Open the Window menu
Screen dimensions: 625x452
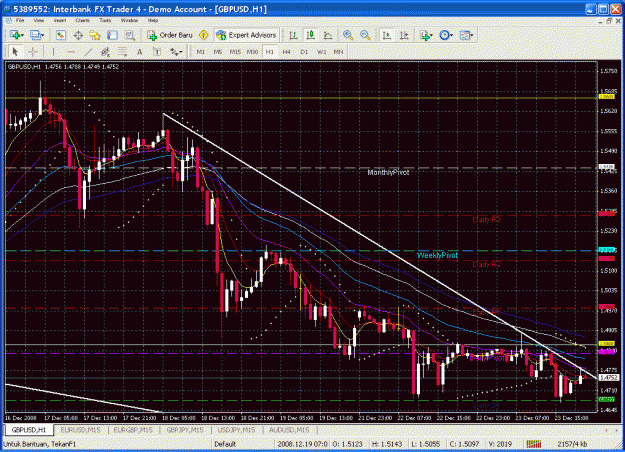point(129,20)
